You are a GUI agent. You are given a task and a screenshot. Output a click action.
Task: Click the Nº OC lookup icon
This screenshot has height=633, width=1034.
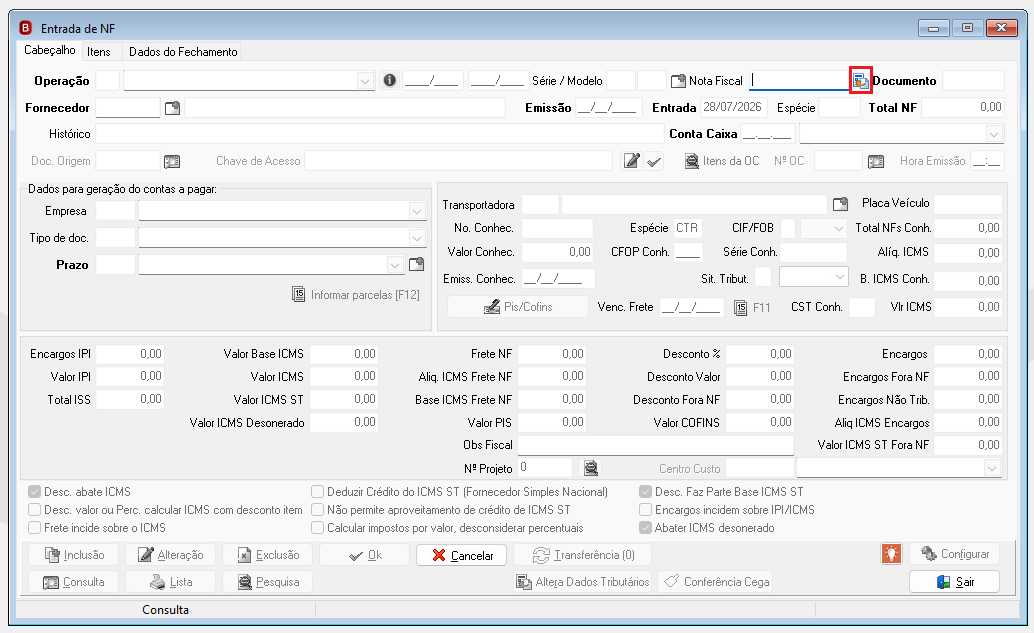(x=876, y=161)
